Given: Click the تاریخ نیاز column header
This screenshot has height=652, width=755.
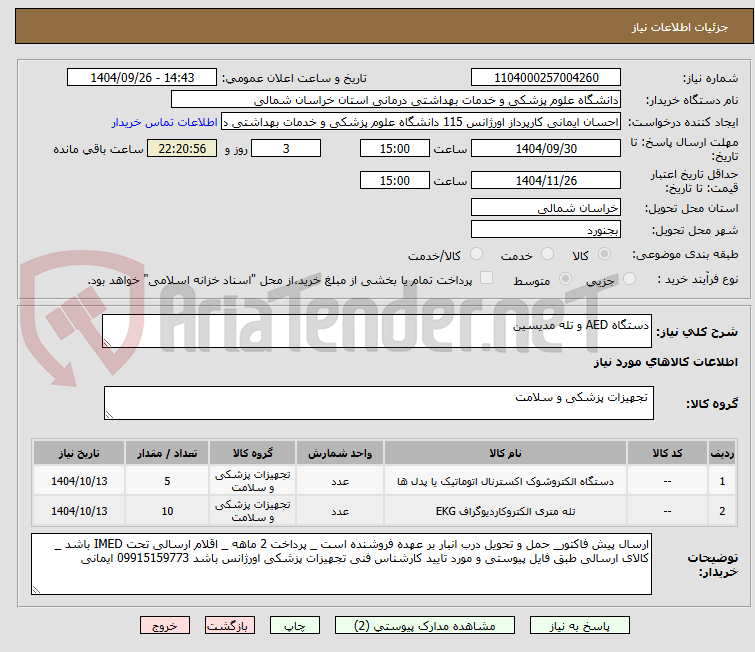Looking at the screenshot, I should [x=79, y=453].
